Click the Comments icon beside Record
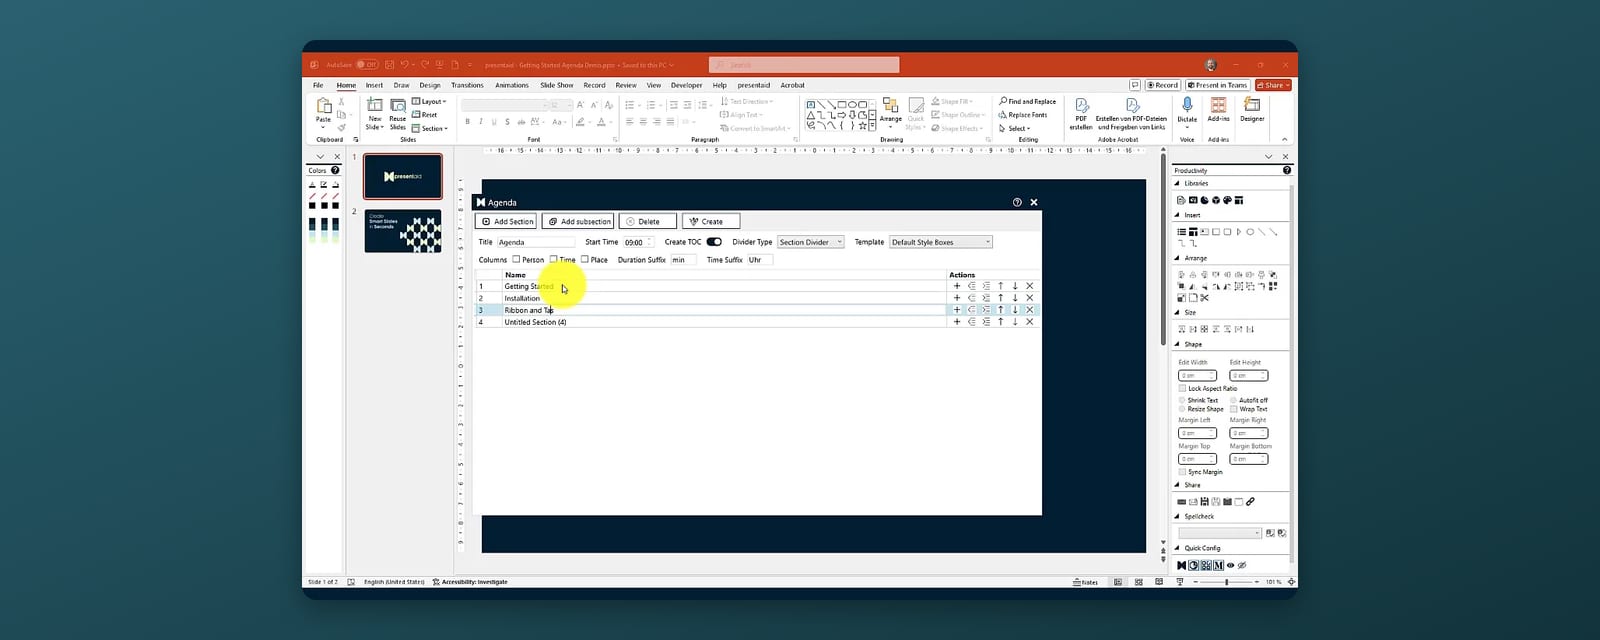 [x=1134, y=85]
